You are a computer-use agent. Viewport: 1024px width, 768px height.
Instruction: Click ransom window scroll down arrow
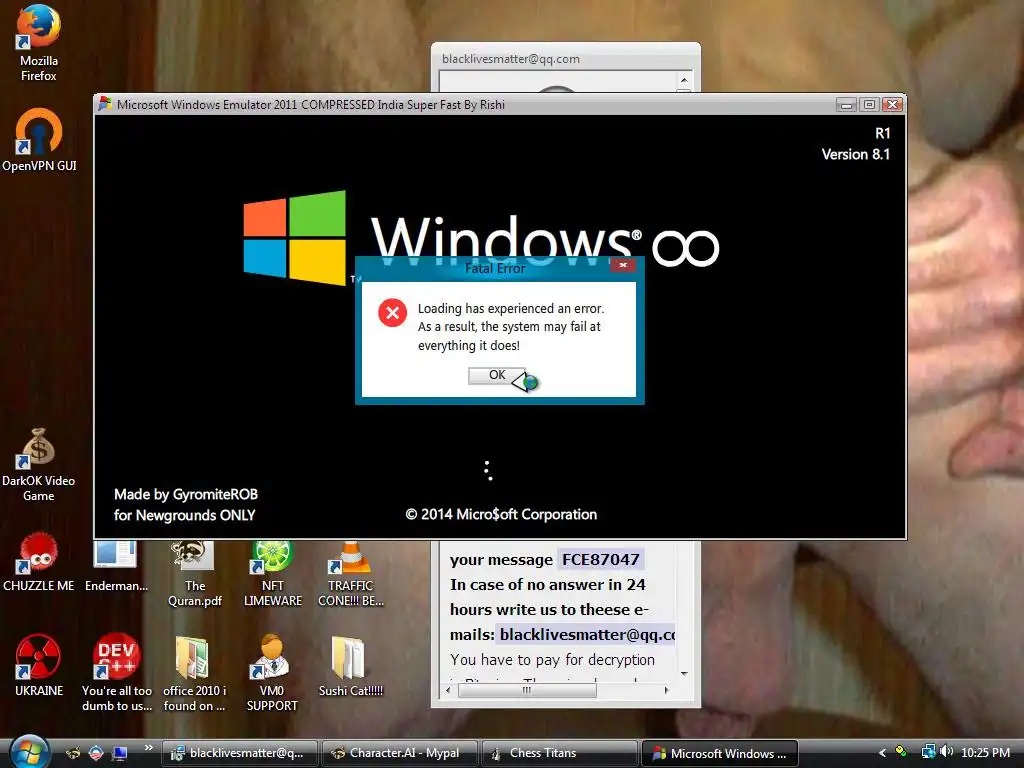684,673
